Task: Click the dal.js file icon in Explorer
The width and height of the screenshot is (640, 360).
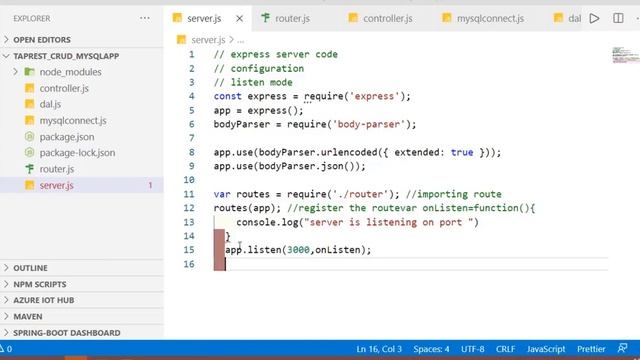Action: pyautogui.click(x=29, y=104)
